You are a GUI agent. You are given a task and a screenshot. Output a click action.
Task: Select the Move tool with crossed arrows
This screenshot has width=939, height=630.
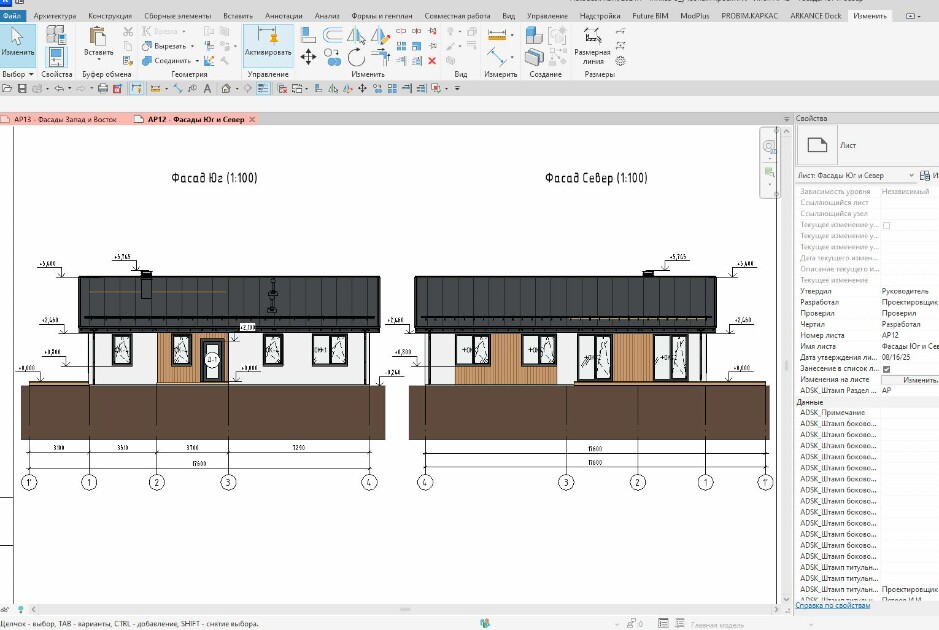[308, 57]
